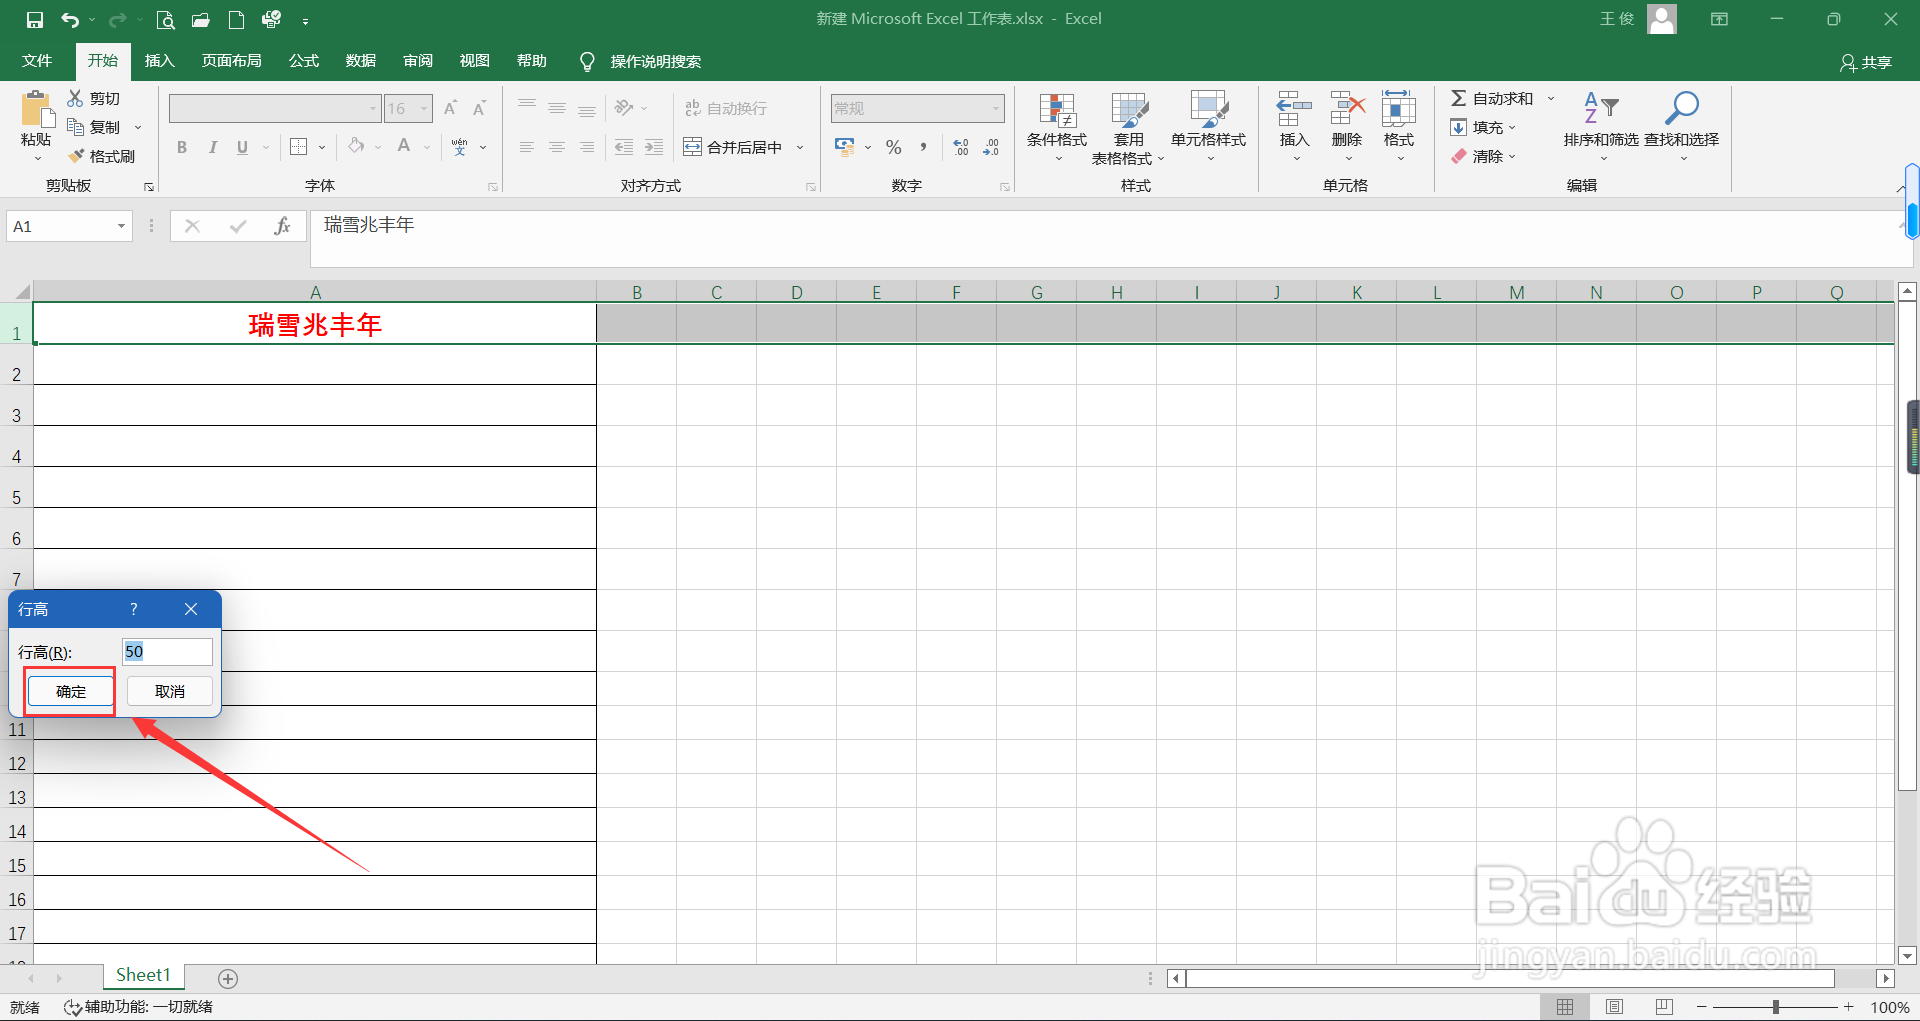Screen dimensions: 1920x1021
Task: Click the zoom slider handle
Action: pos(1776,1007)
